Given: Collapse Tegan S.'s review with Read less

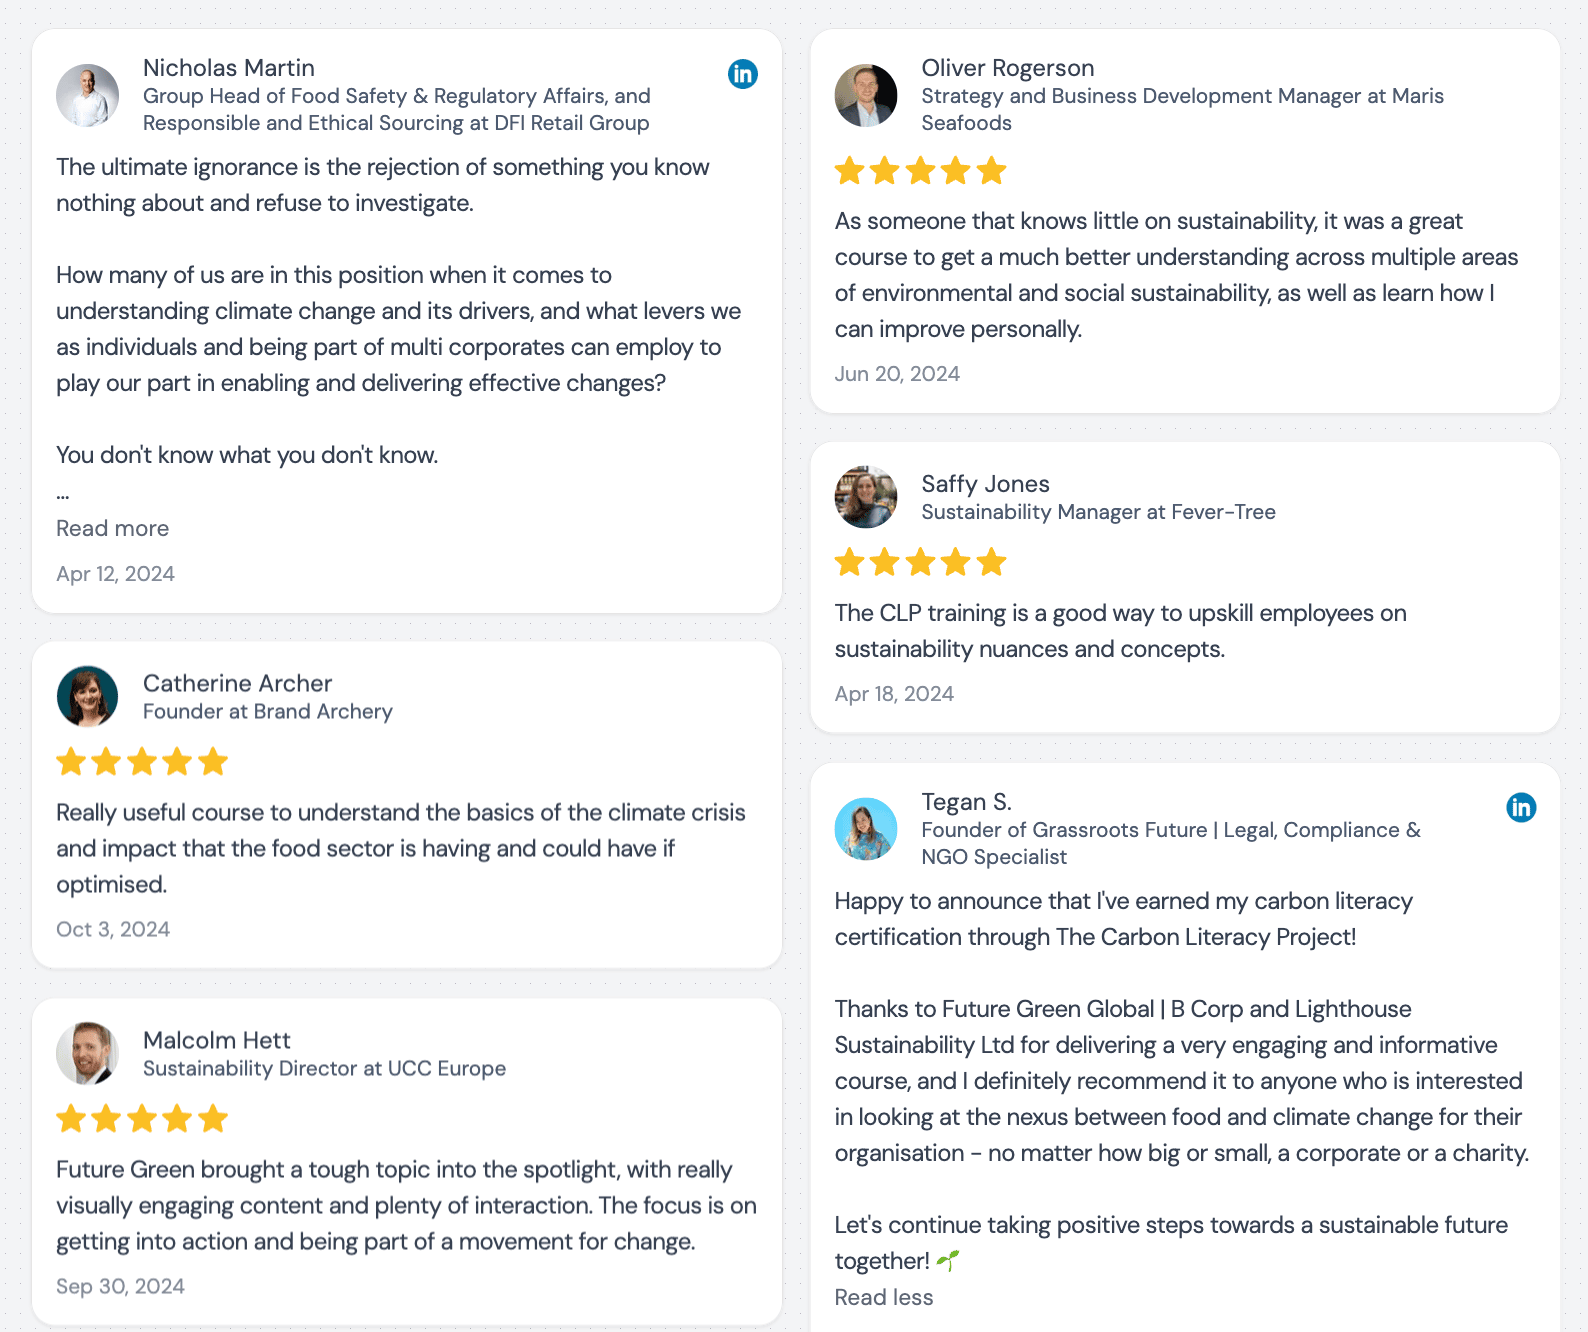Looking at the screenshot, I should [x=884, y=1297].
